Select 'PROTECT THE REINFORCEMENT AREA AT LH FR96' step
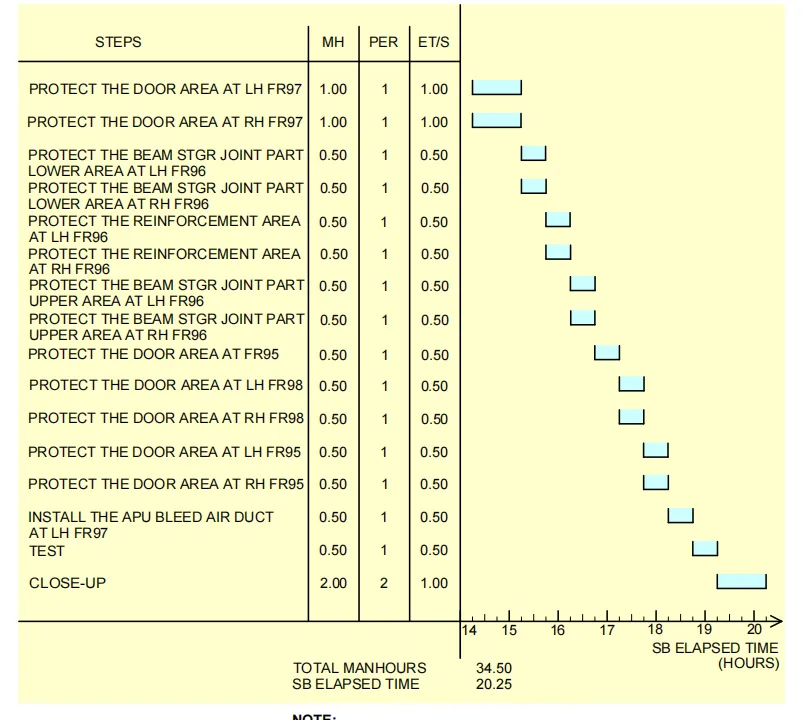The image size is (810, 720). (x=164, y=229)
